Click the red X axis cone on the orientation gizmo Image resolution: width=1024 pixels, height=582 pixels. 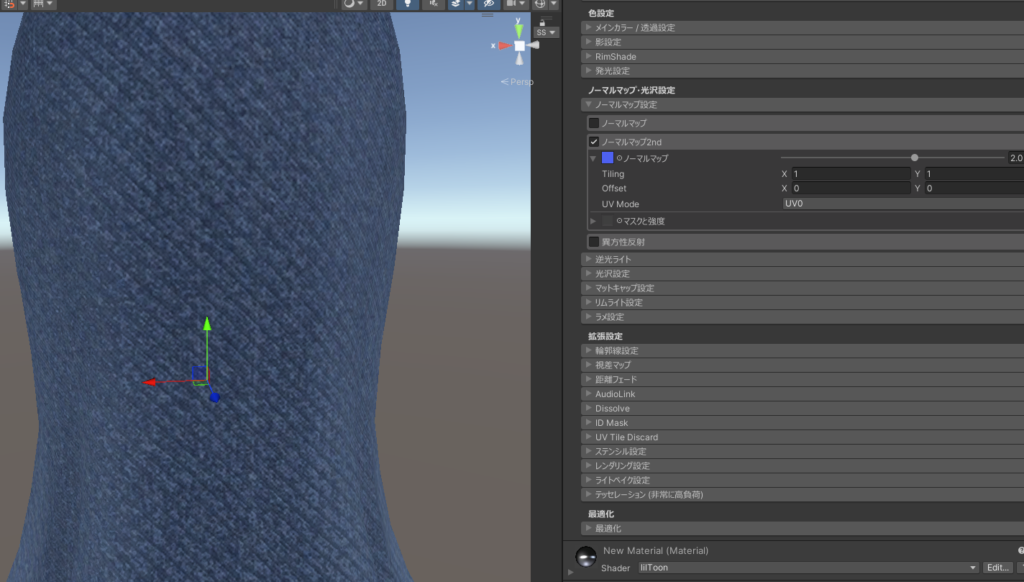(503, 45)
